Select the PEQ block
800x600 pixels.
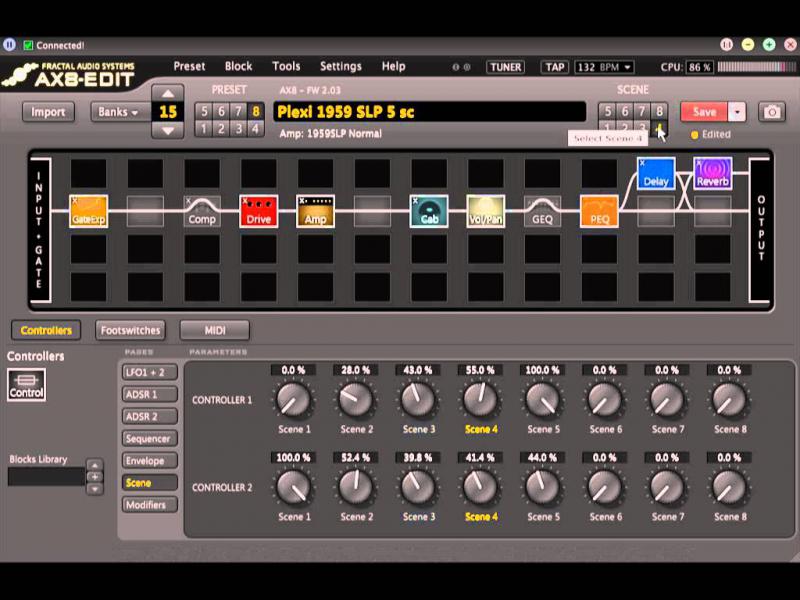click(599, 211)
